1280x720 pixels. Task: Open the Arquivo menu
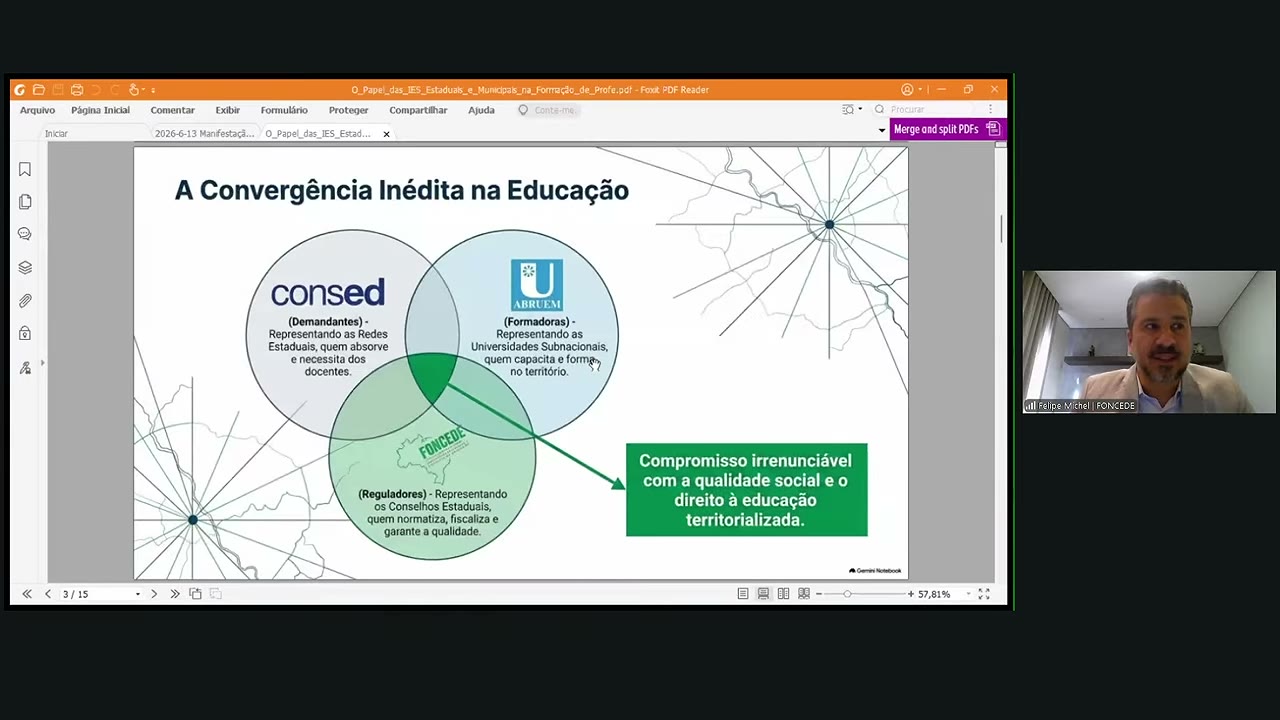[37, 110]
